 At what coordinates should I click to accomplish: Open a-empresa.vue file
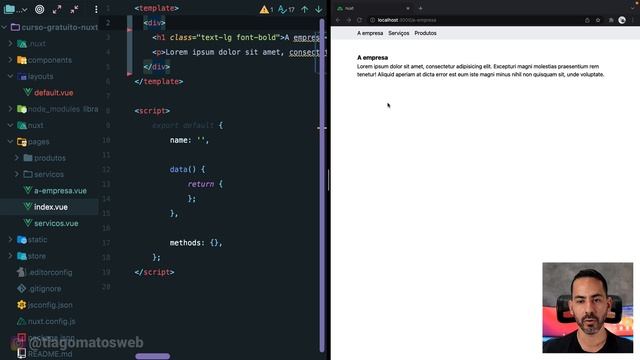point(60,191)
